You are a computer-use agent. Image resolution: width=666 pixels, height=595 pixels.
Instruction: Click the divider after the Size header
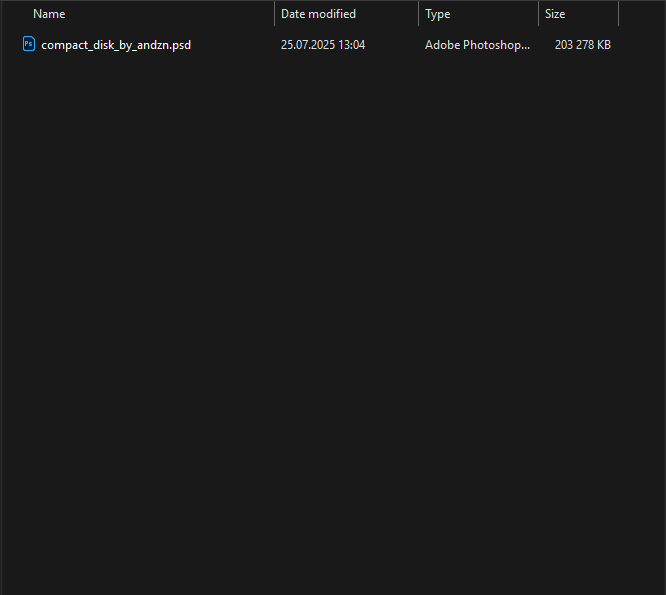(618, 14)
